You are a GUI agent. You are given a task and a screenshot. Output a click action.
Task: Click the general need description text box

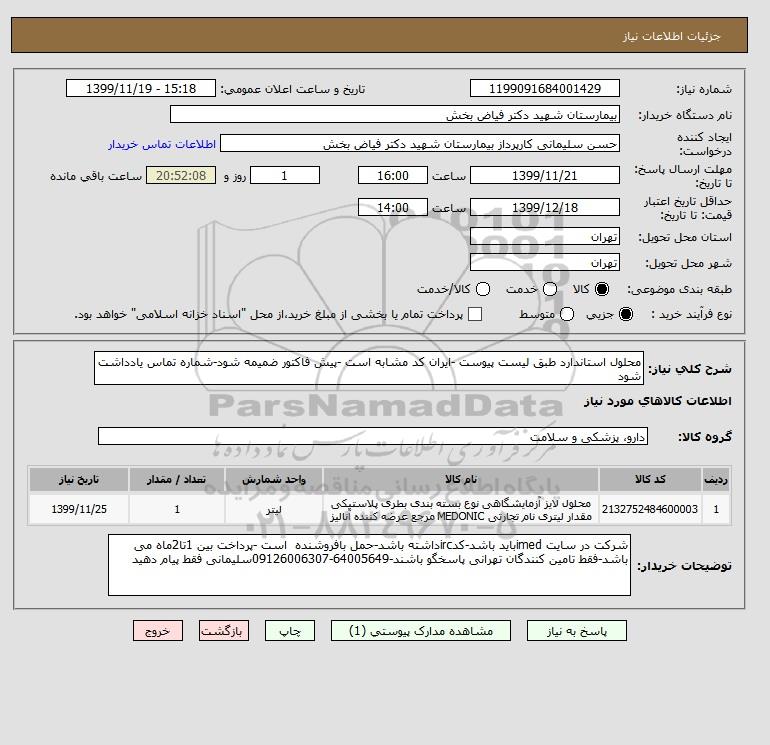(x=369, y=368)
